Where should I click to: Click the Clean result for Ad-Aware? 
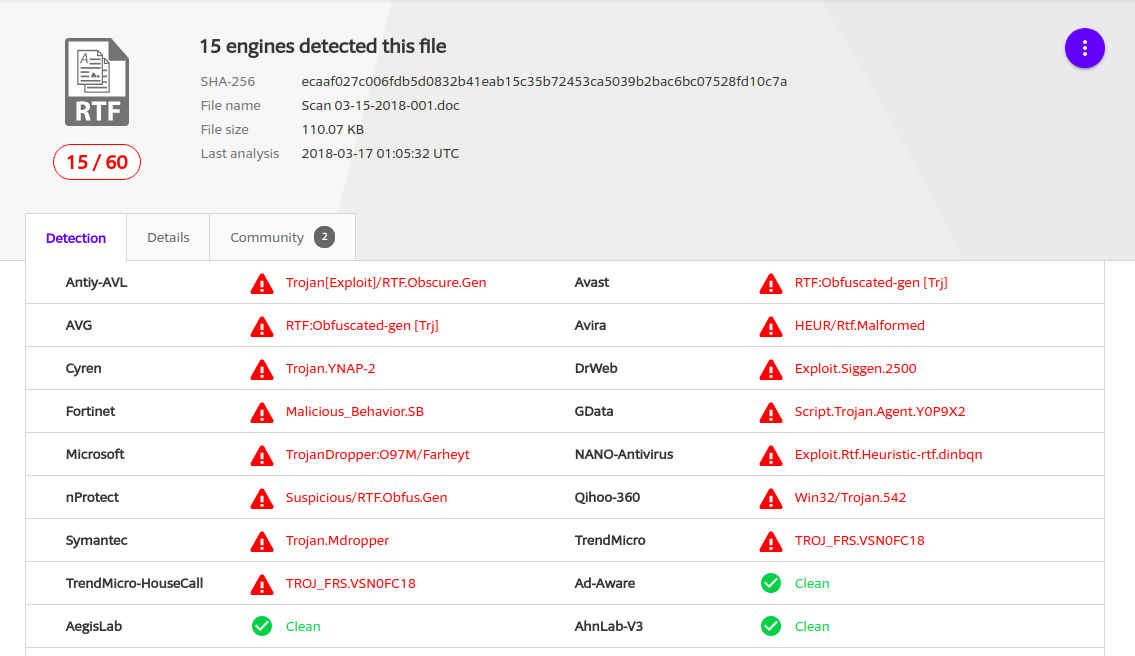click(x=812, y=583)
